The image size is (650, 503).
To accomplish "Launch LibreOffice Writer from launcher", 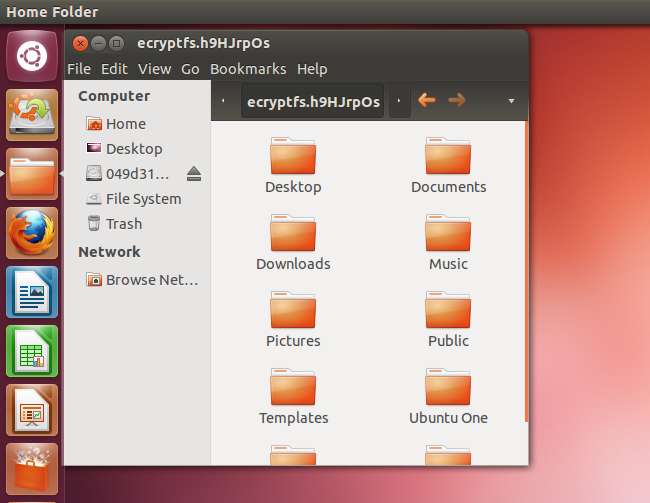I will [x=32, y=292].
